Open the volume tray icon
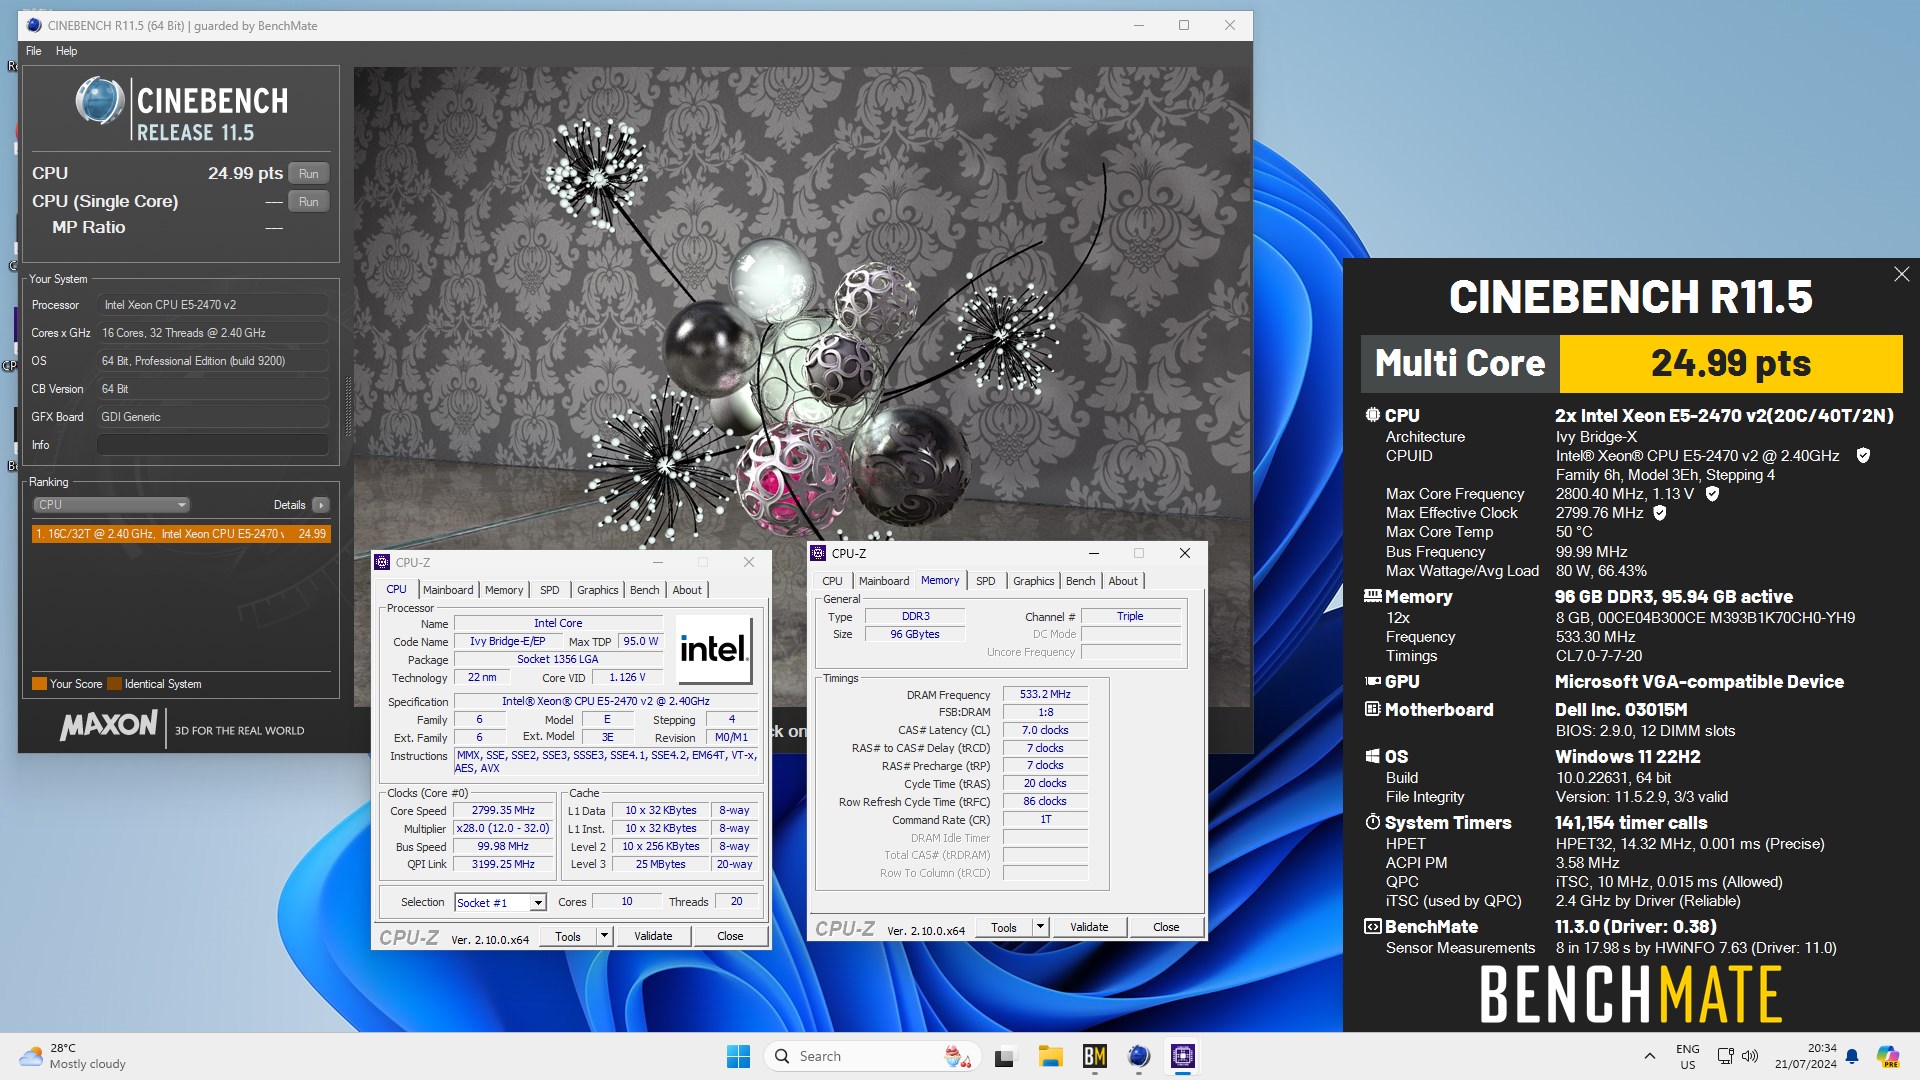The width and height of the screenshot is (1920, 1080). pos(1750,1056)
